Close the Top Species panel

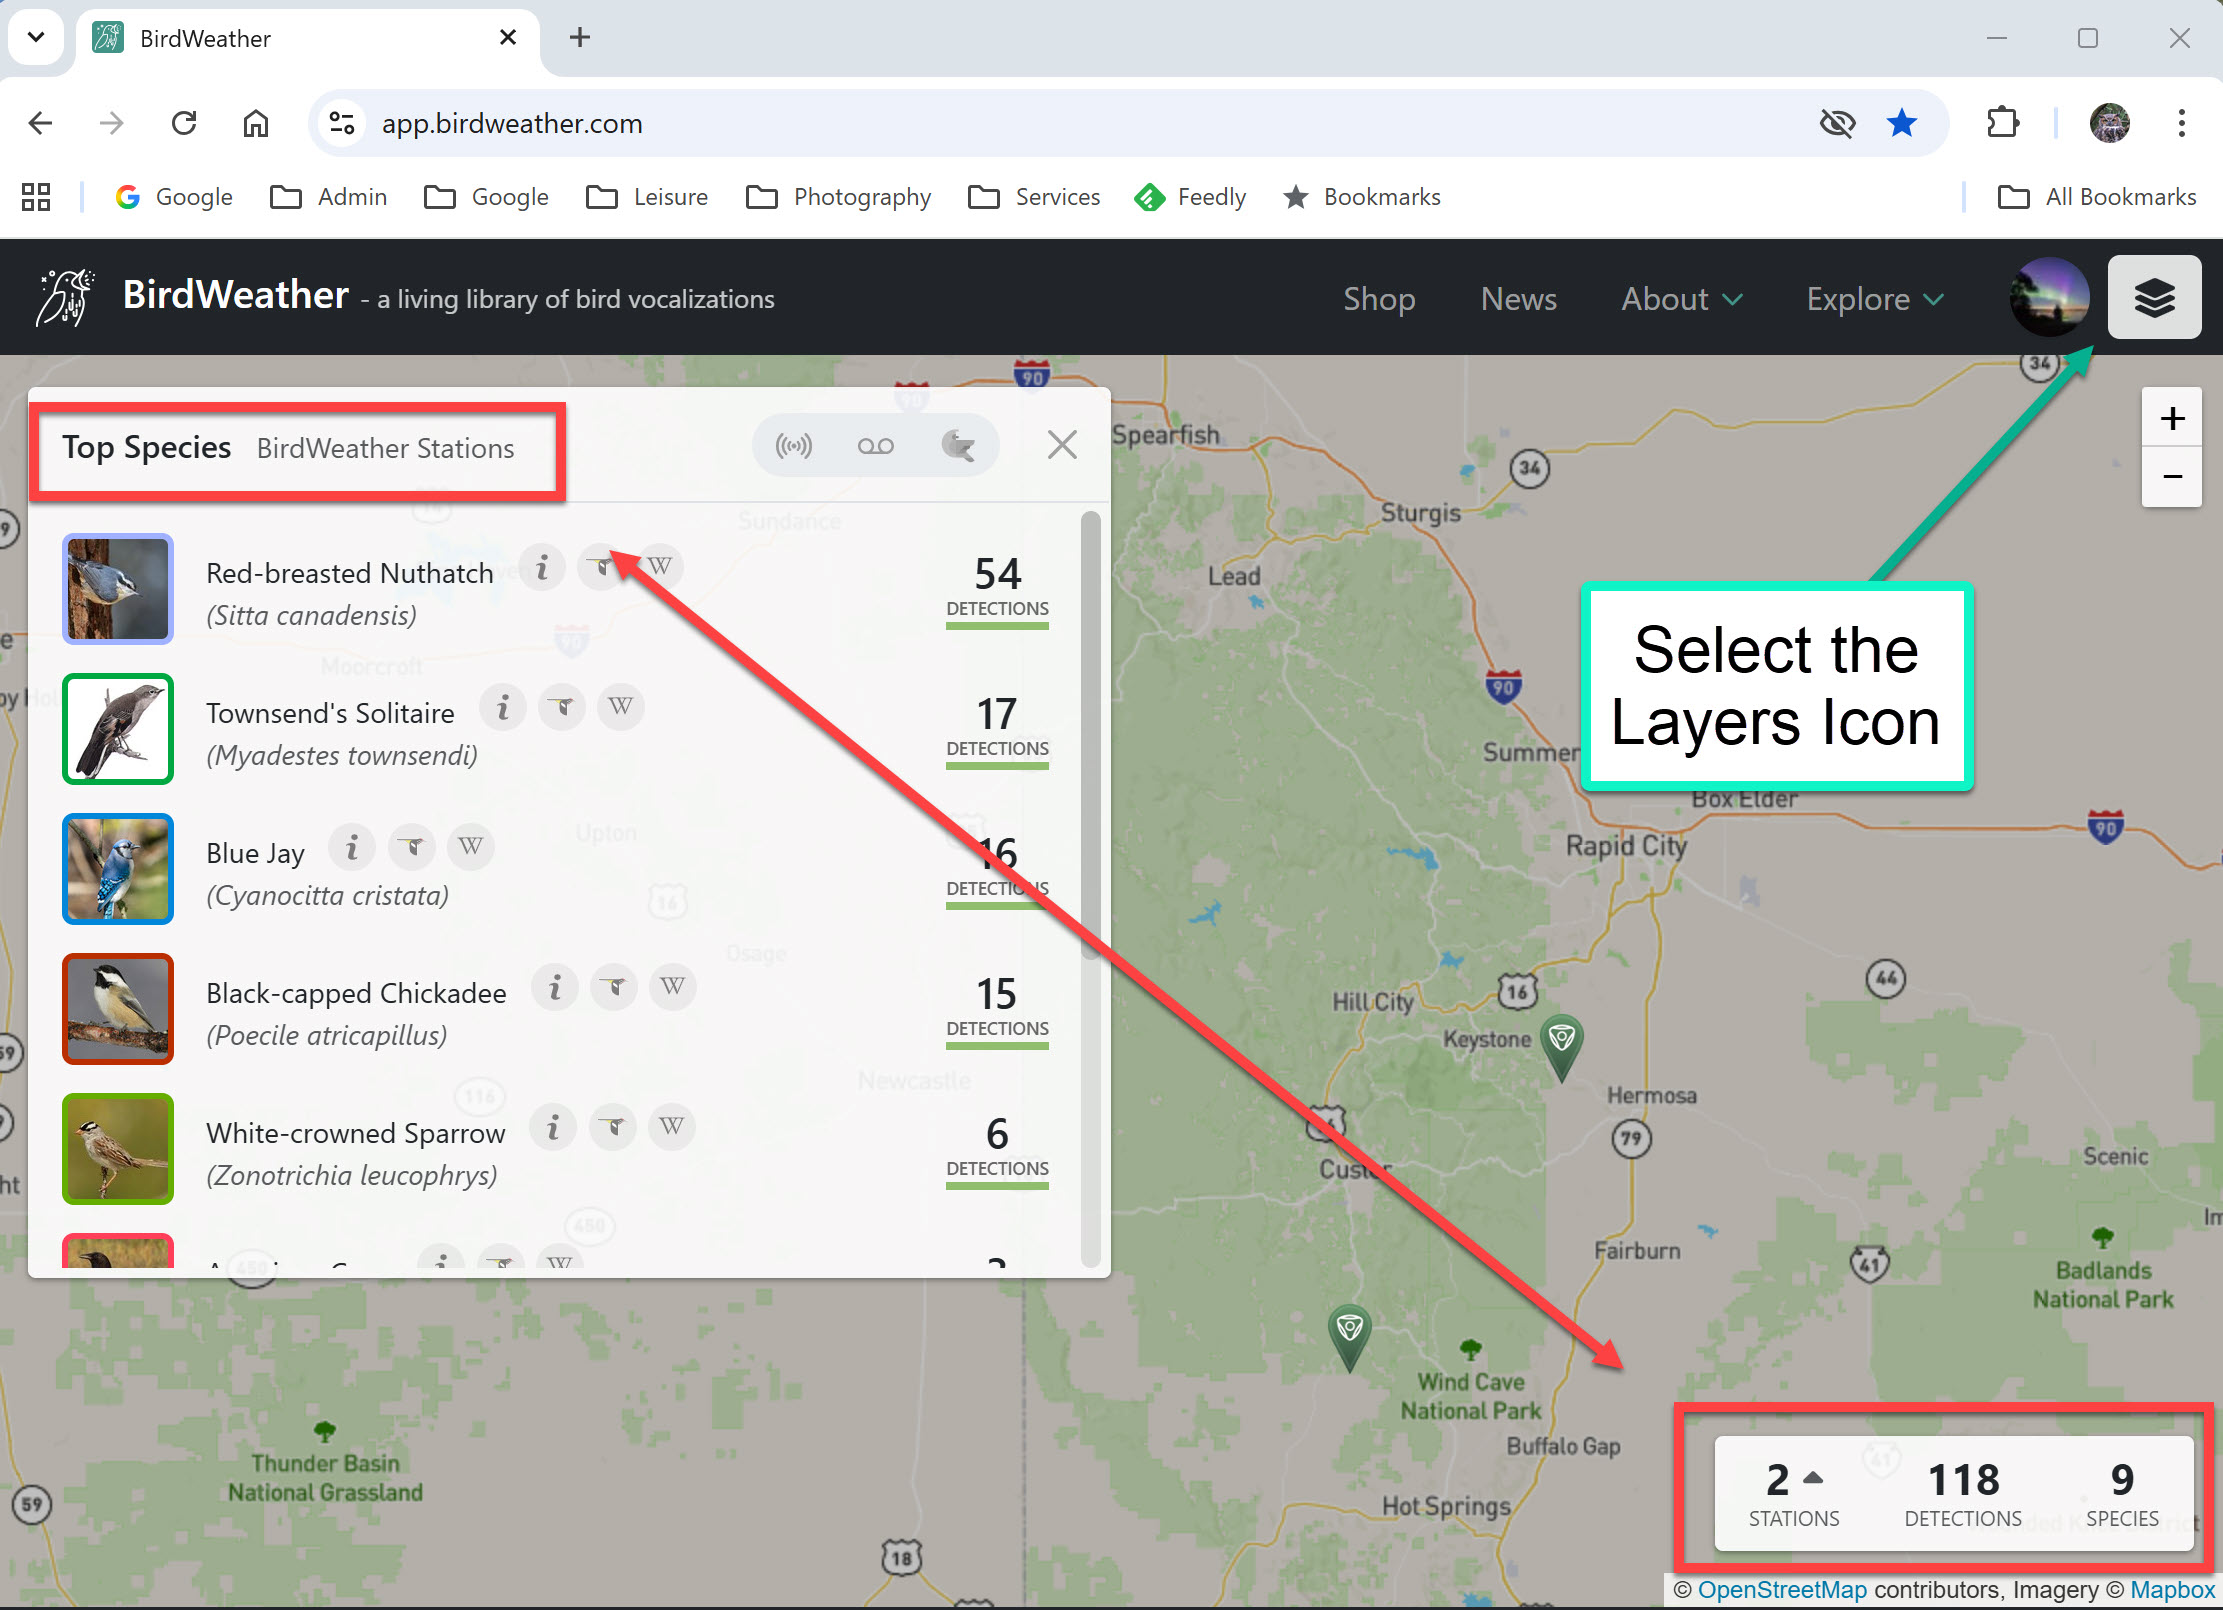click(x=1061, y=445)
